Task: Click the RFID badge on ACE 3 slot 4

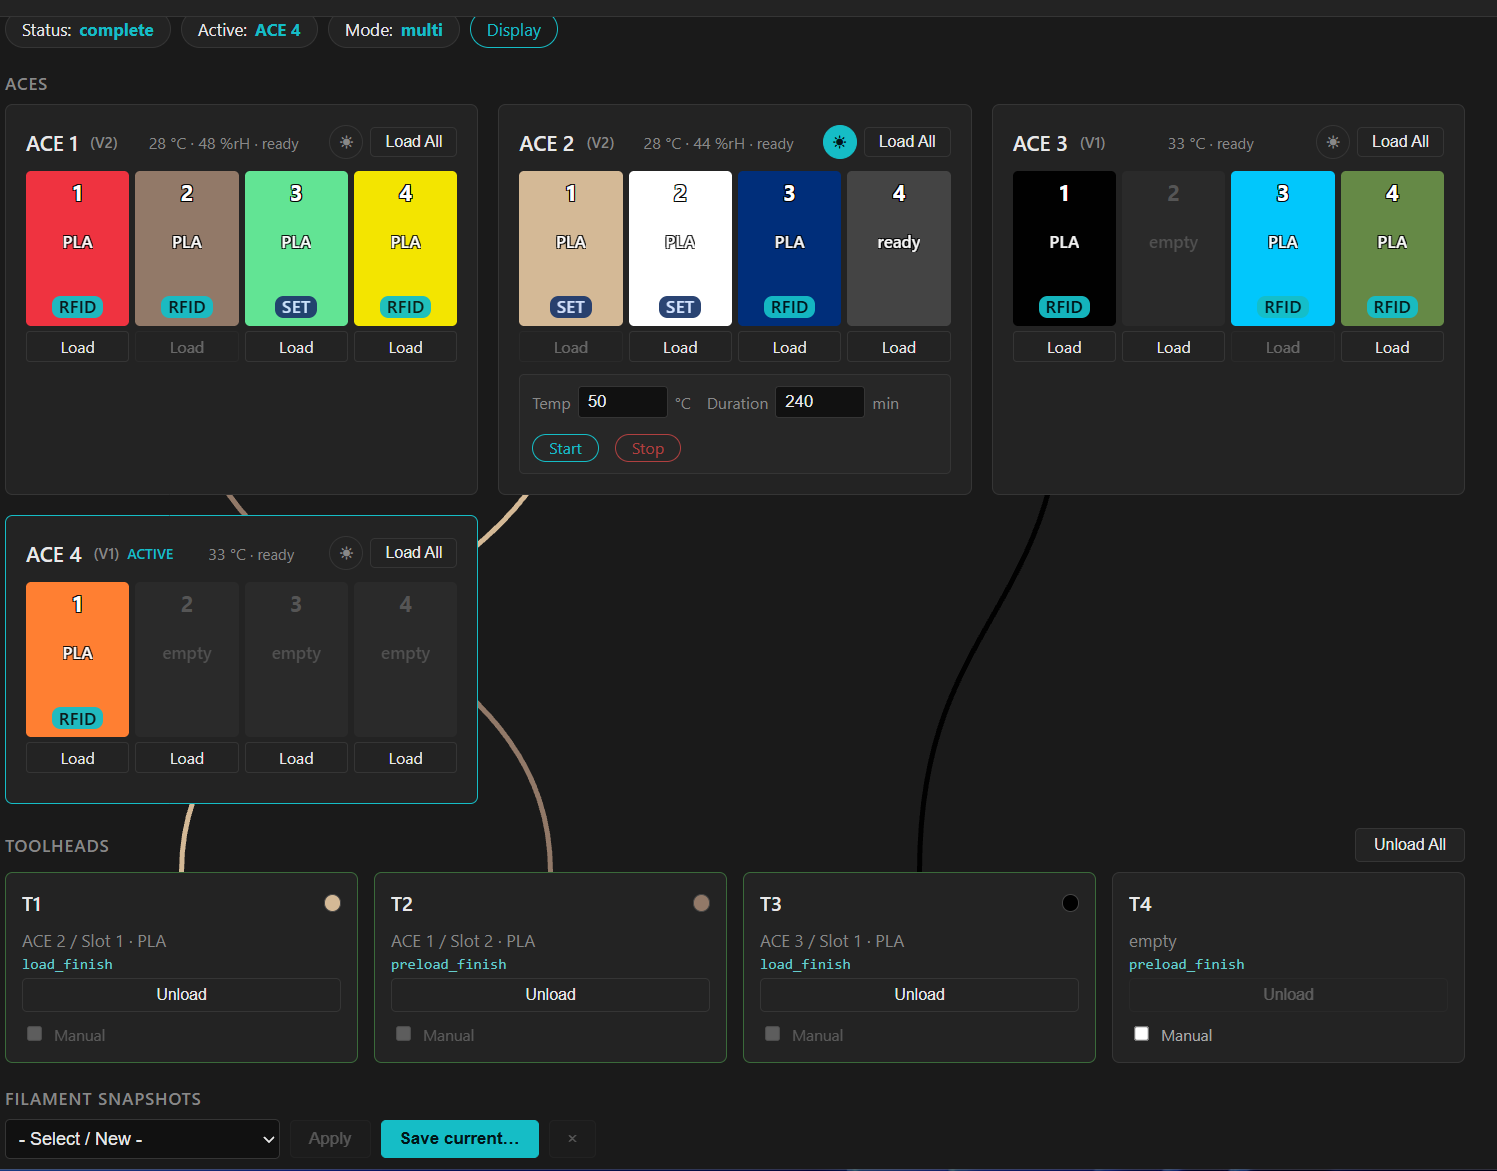Action: pos(1392,307)
